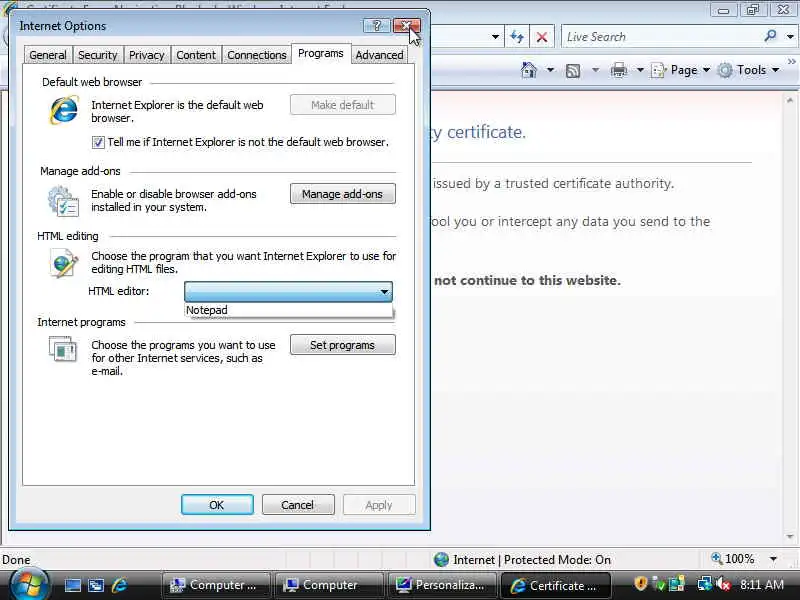Click the 8:11 AM clock
The image size is (800, 600).
click(x=762, y=584)
